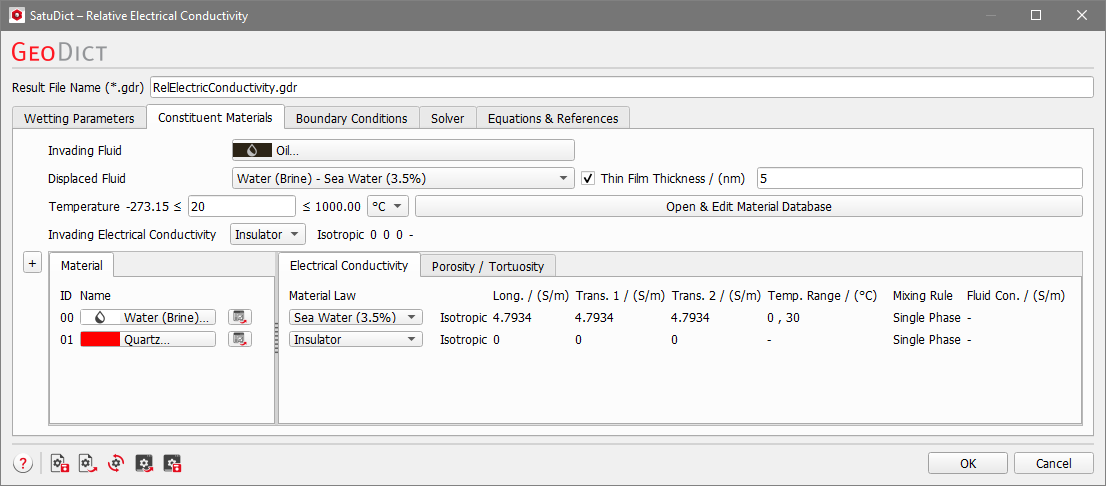Click the Cancel button
Image resolution: width=1106 pixels, height=486 pixels.
point(1054,463)
